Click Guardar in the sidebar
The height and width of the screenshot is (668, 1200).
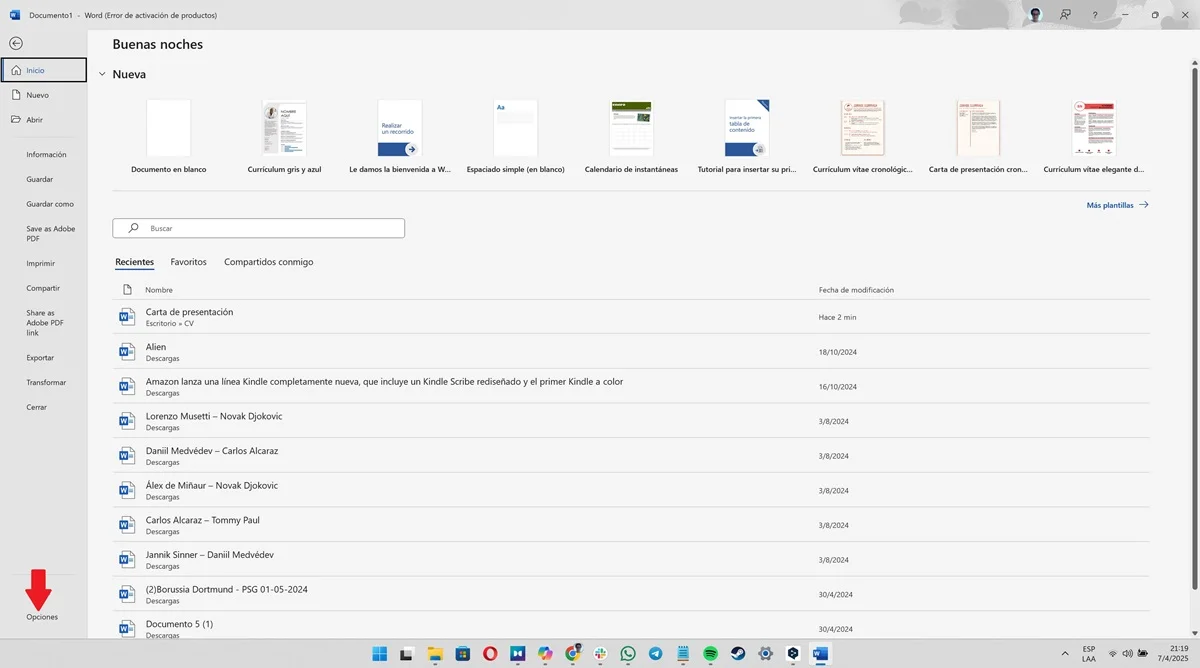coord(40,180)
